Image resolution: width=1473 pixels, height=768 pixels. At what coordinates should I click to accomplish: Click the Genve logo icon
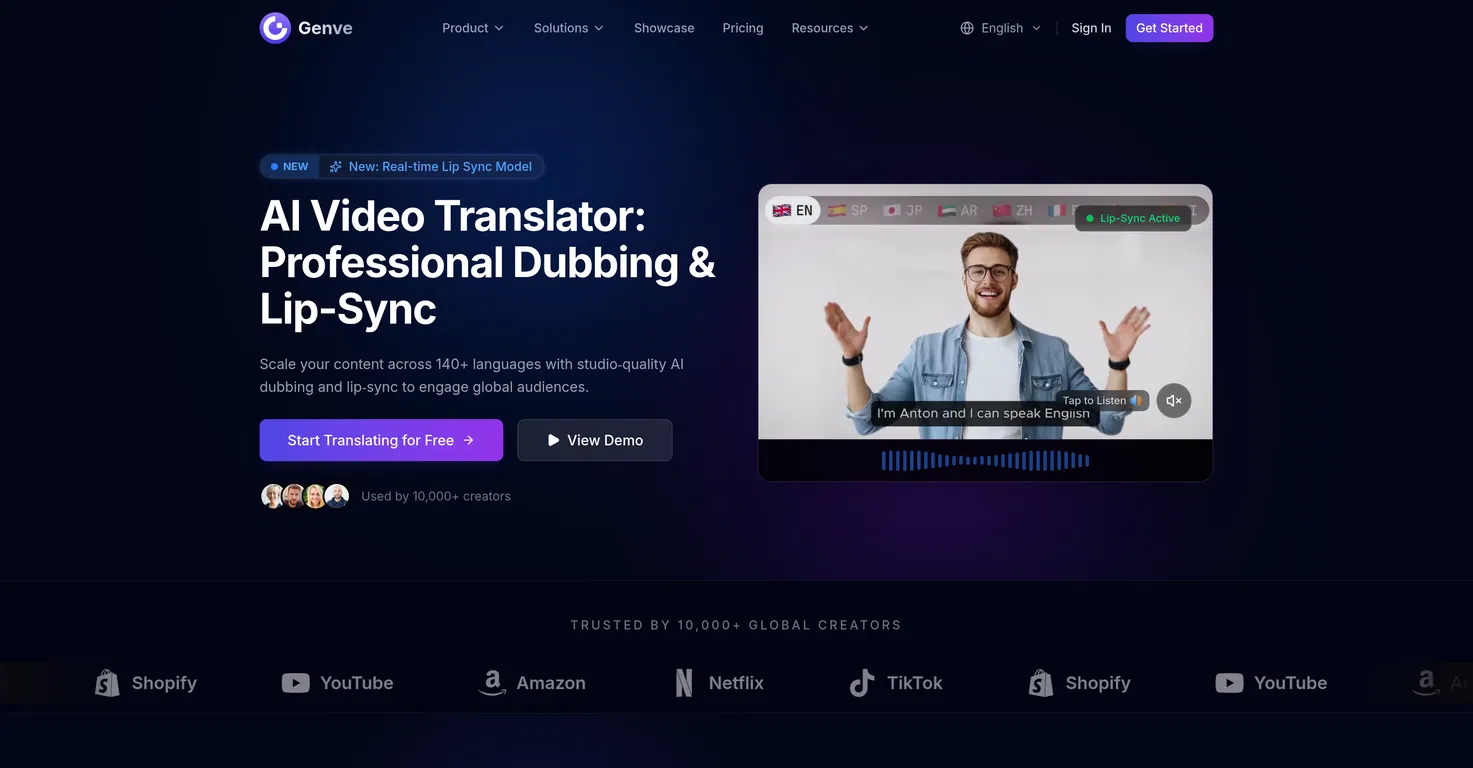coord(275,28)
